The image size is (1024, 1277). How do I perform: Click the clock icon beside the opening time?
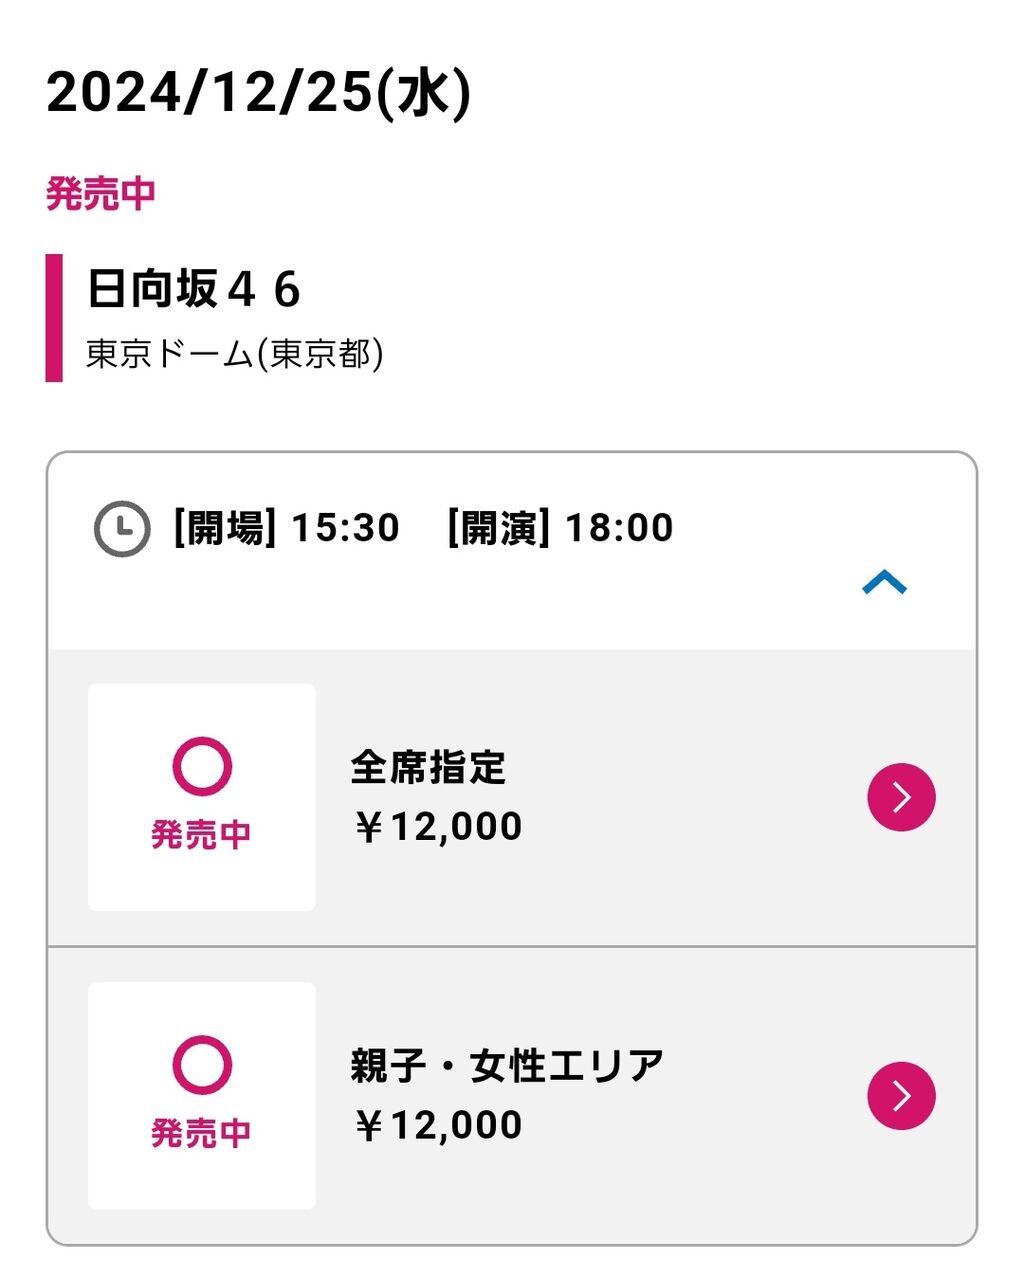pyautogui.click(x=121, y=529)
